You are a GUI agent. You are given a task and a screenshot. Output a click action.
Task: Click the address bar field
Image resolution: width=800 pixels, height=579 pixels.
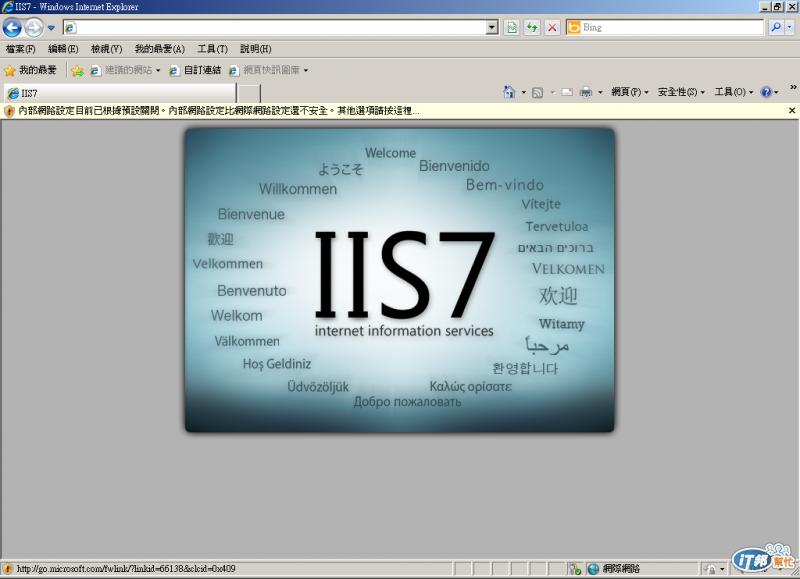[281, 28]
